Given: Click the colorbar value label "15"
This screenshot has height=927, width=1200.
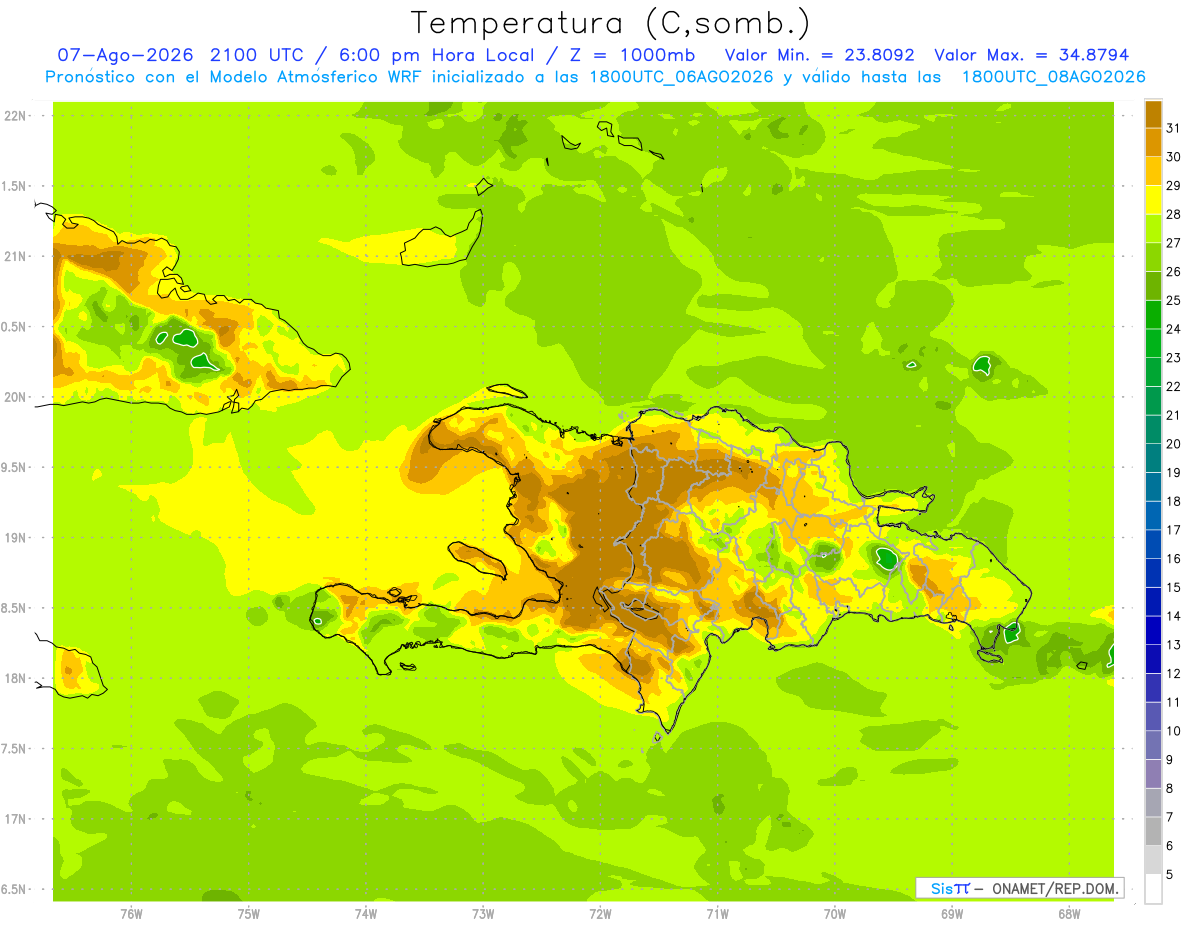Looking at the screenshot, I should [1174, 588].
